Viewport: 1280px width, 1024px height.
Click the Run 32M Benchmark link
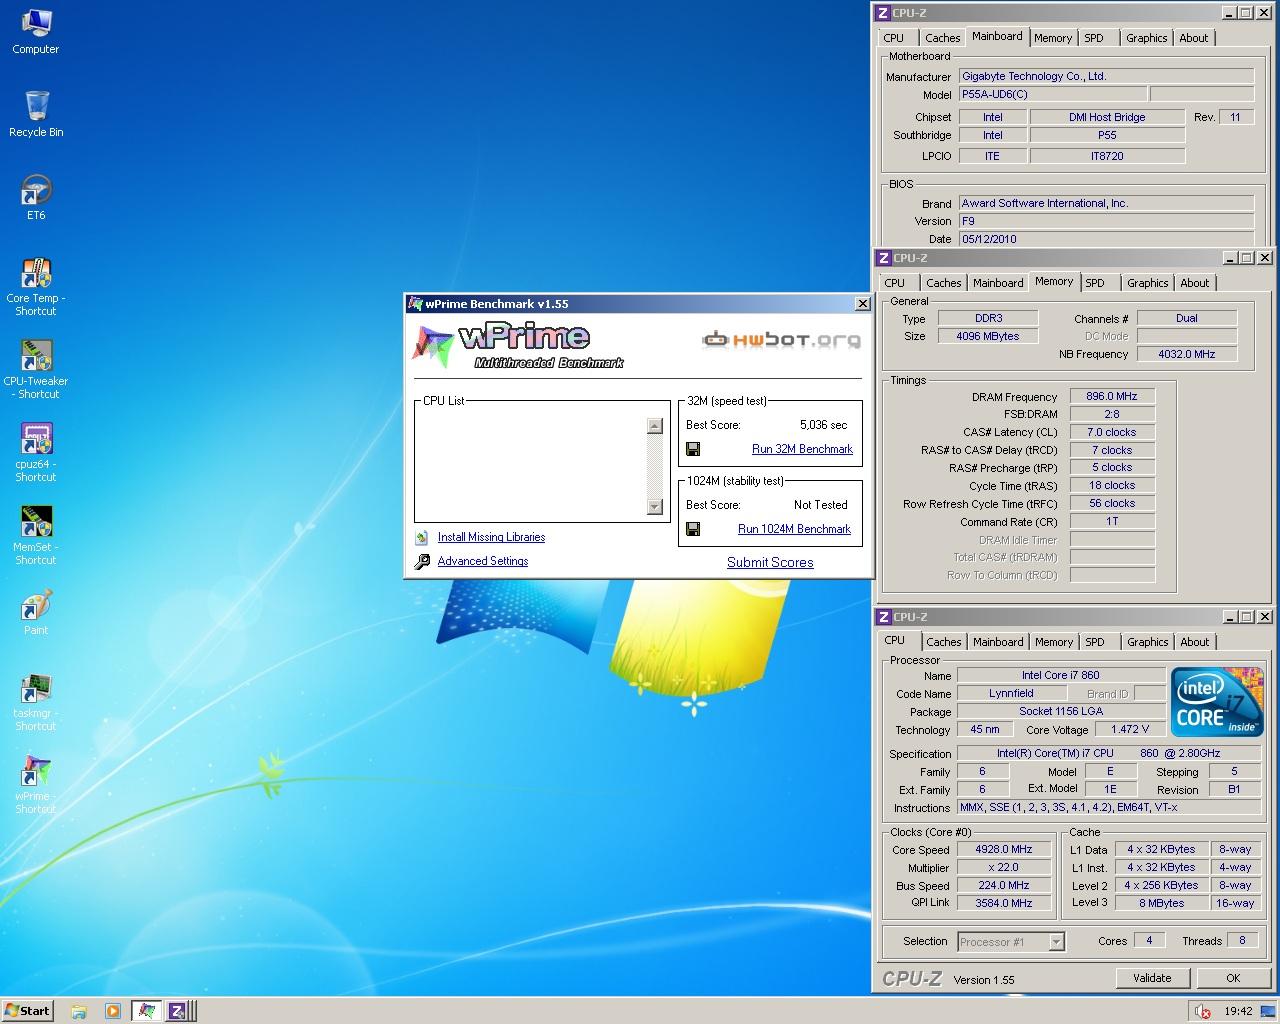tap(802, 449)
